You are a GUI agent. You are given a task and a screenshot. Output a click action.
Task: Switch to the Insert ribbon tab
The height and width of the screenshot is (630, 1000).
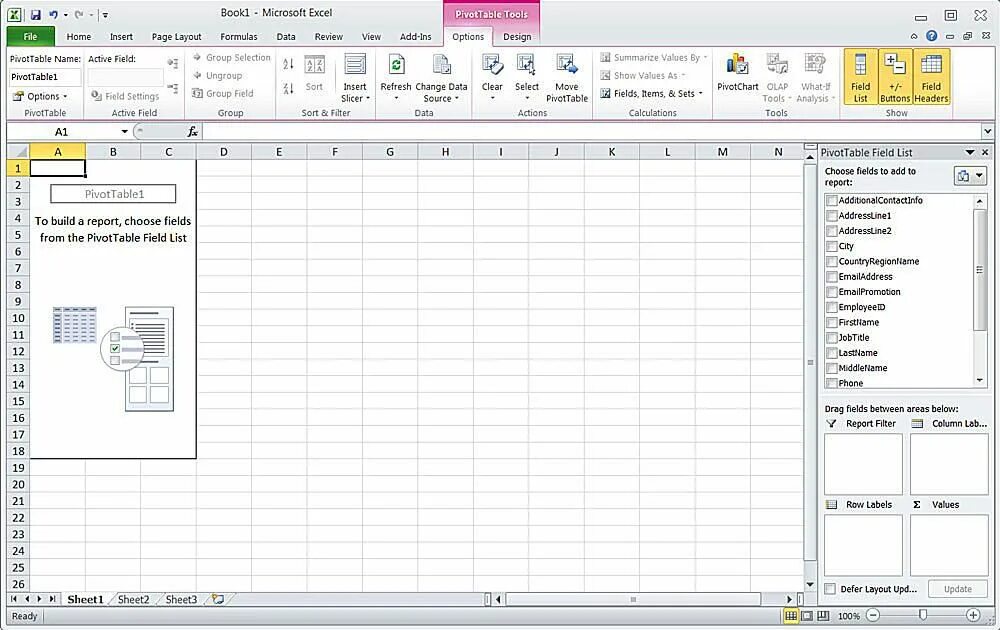click(x=121, y=37)
